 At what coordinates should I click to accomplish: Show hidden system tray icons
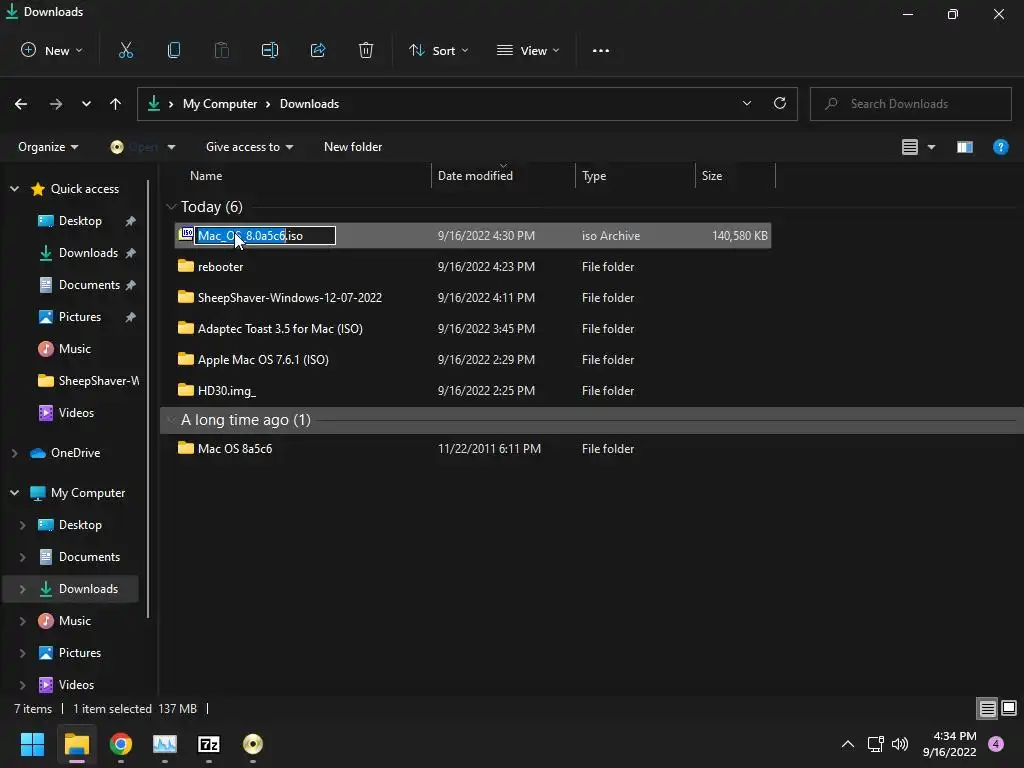[848, 744]
